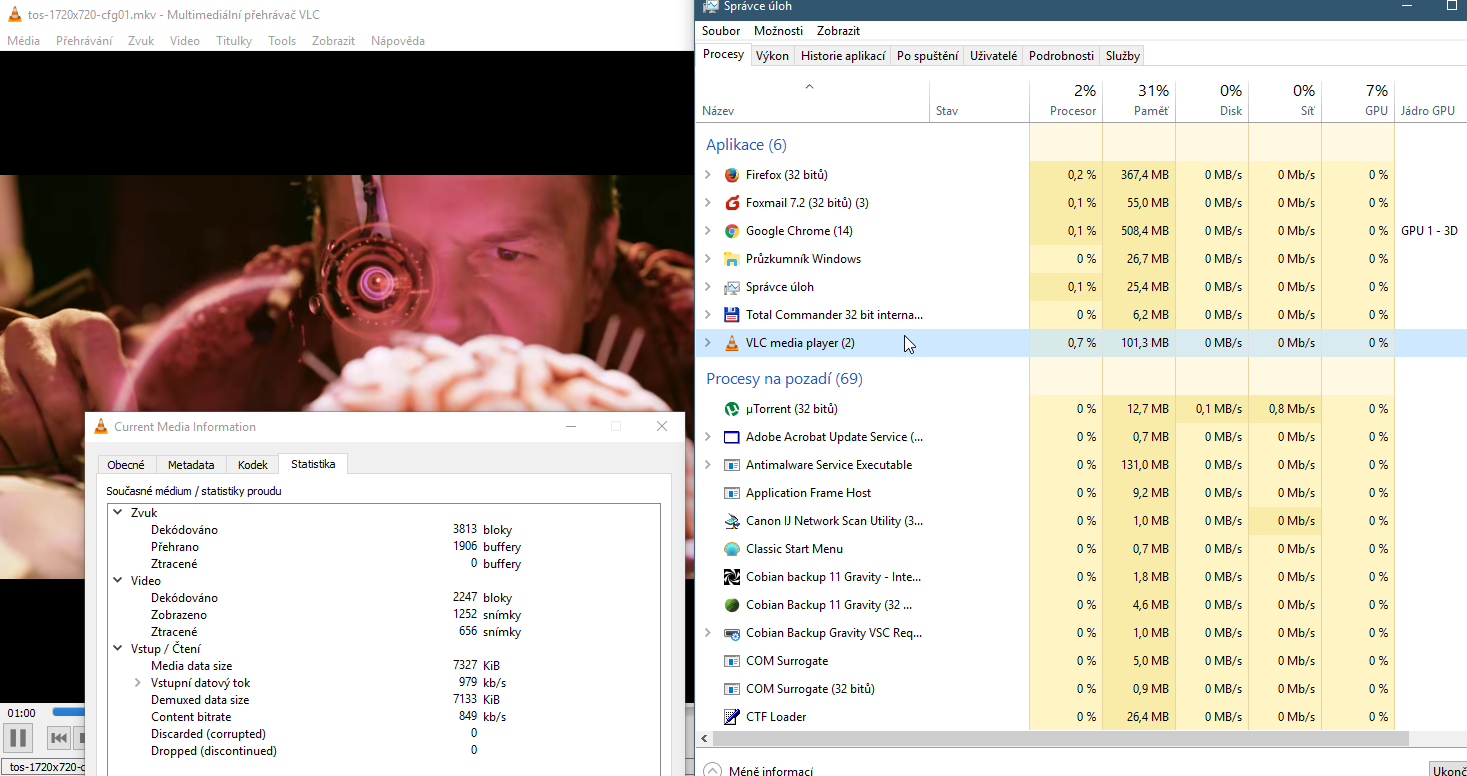Viewport: 1467px width, 776px height.
Task: Open the Metadata tab in Media Information
Action: tap(191, 465)
